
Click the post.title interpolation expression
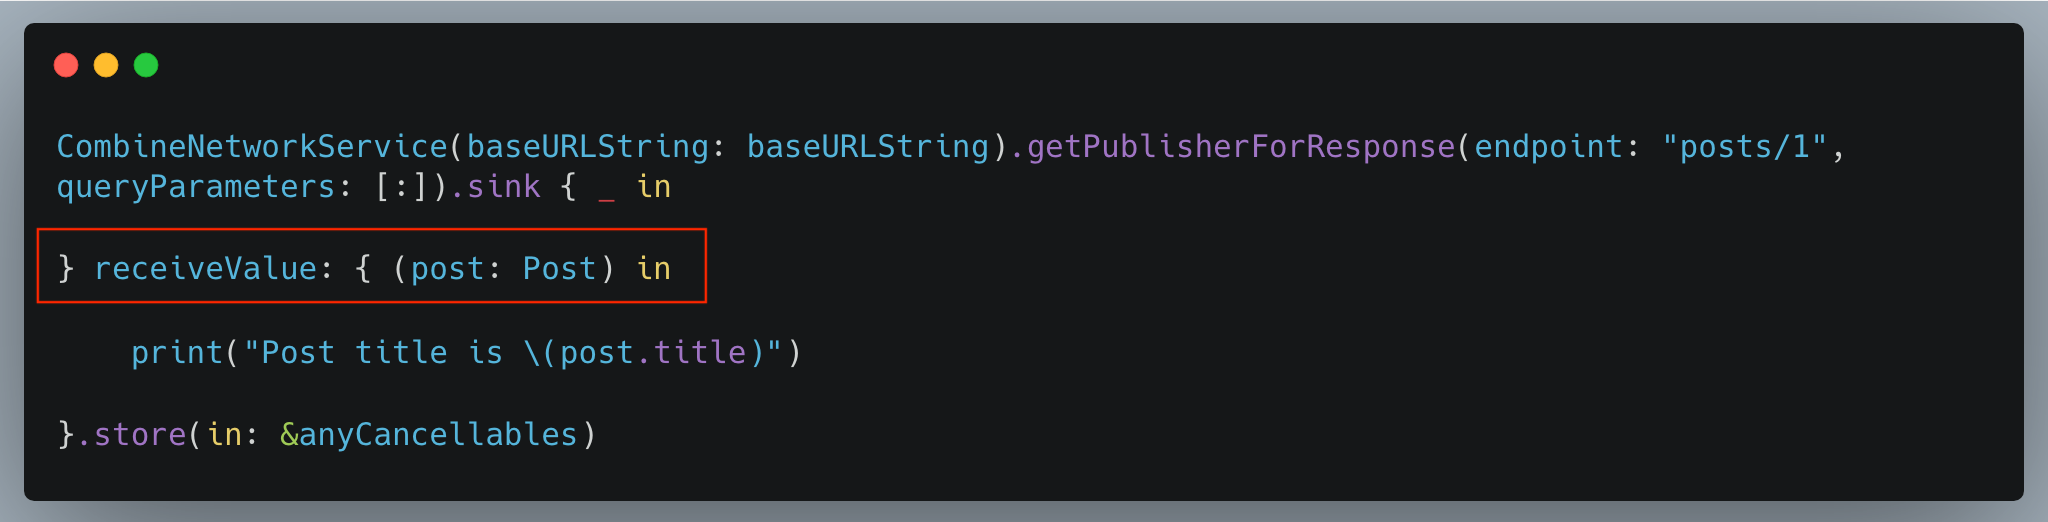click(x=653, y=352)
